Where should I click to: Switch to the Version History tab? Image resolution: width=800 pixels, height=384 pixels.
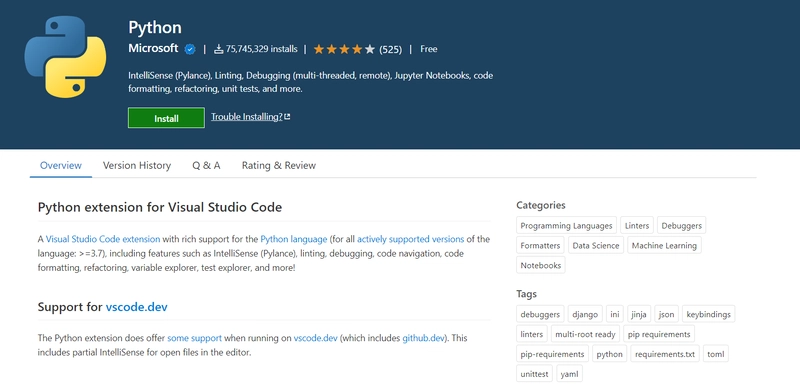pyautogui.click(x=137, y=165)
